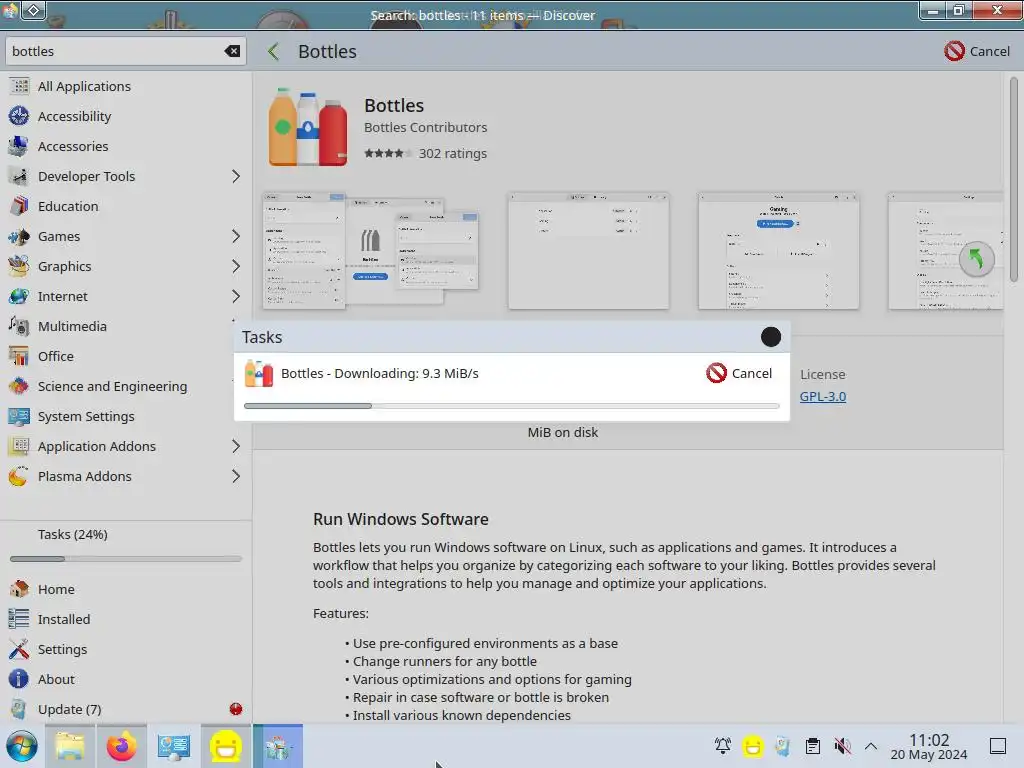
Task: Open the Installed page
Action: pyautogui.click(x=125, y=619)
